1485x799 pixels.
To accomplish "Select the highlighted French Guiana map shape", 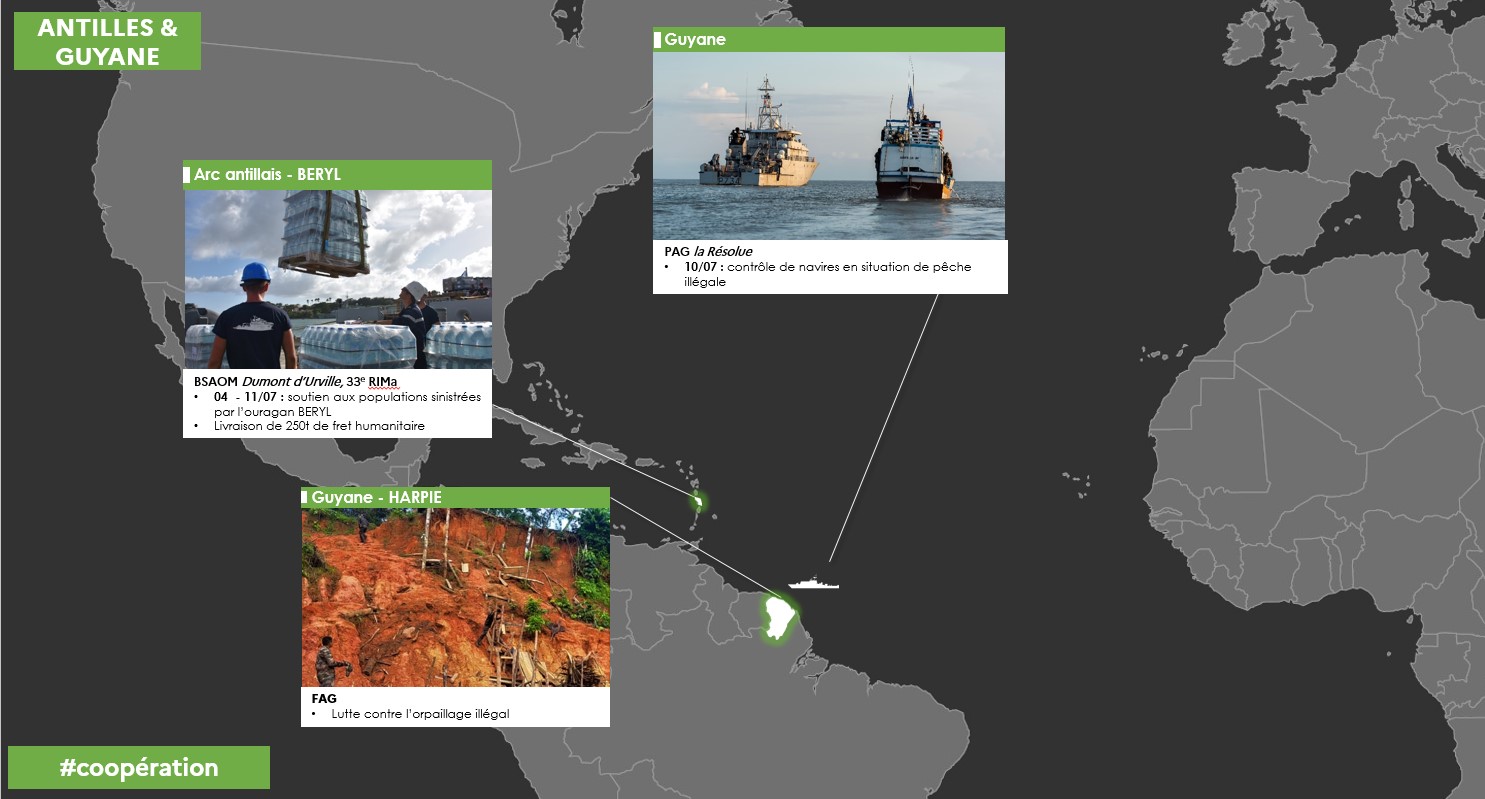I will click(778, 618).
